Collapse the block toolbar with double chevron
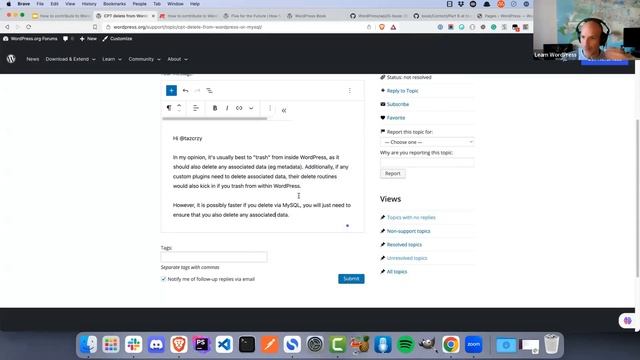This screenshot has height=360, width=640. (284, 110)
